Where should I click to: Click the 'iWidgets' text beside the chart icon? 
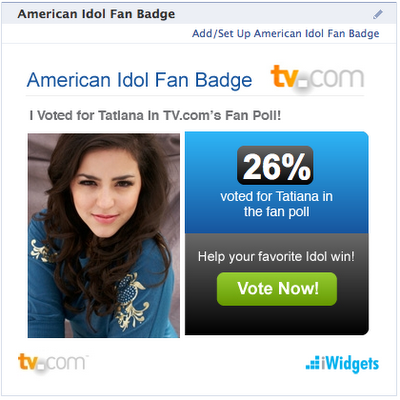(350, 363)
